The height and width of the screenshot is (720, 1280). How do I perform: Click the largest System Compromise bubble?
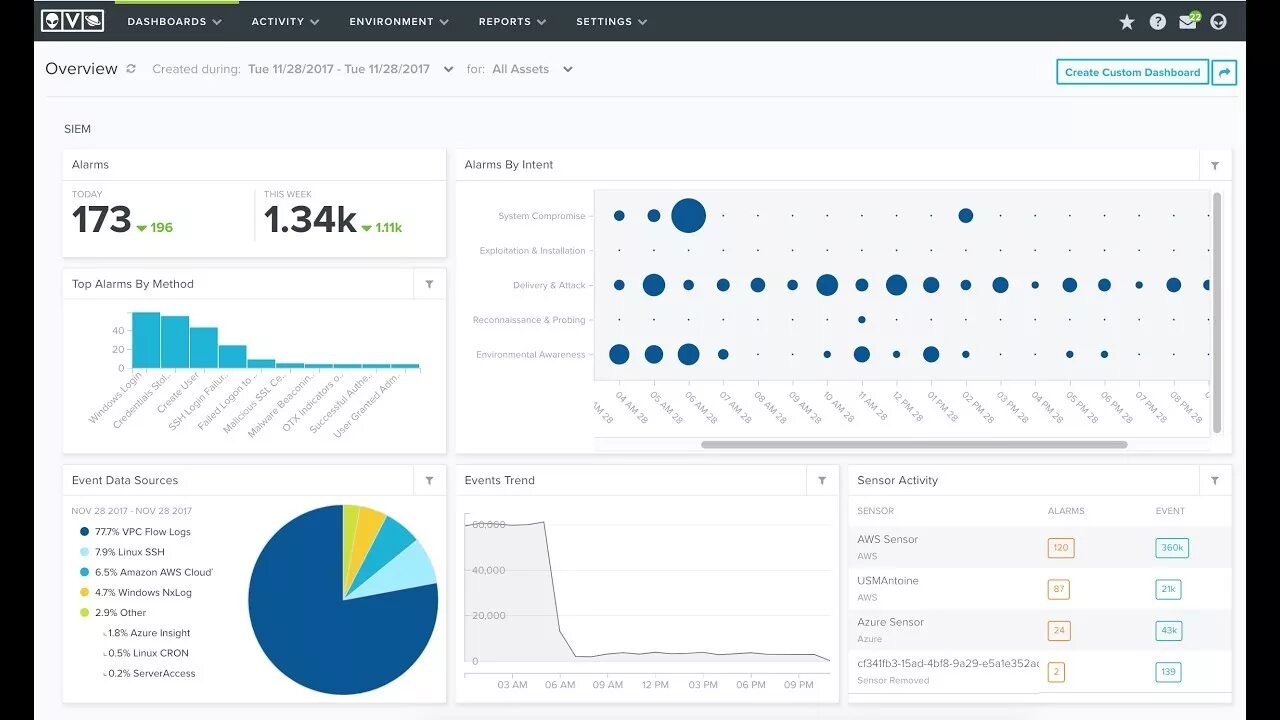click(688, 215)
